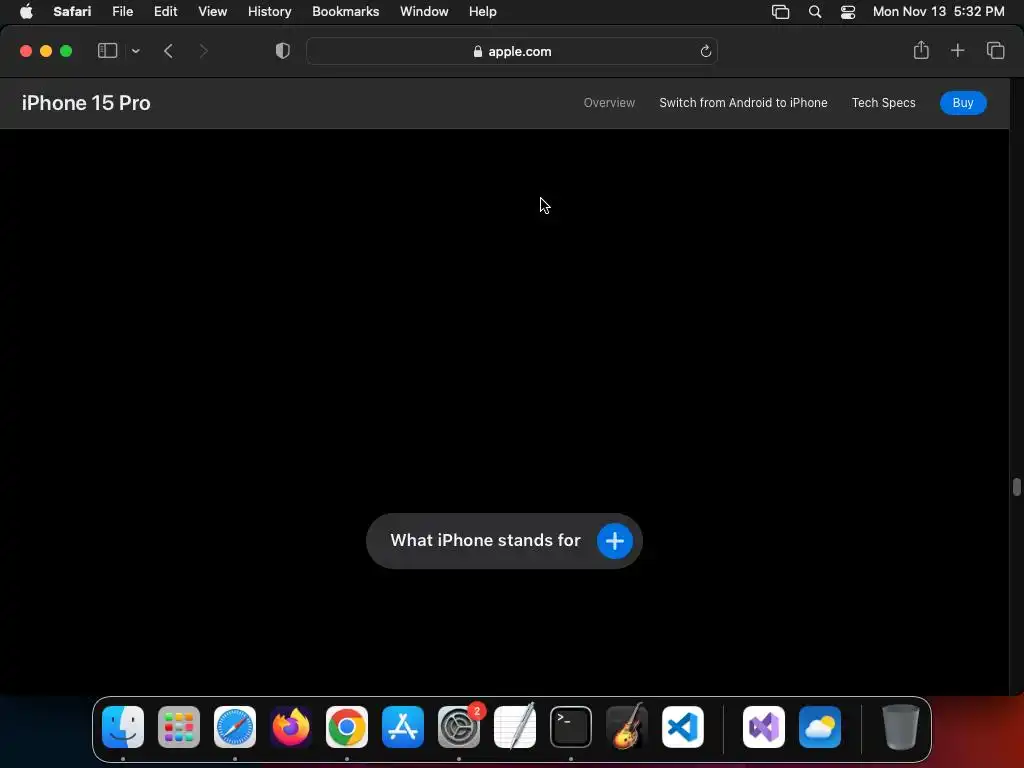Open TextEdit from the Dock
This screenshot has height=768, width=1024.
[x=515, y=726]
